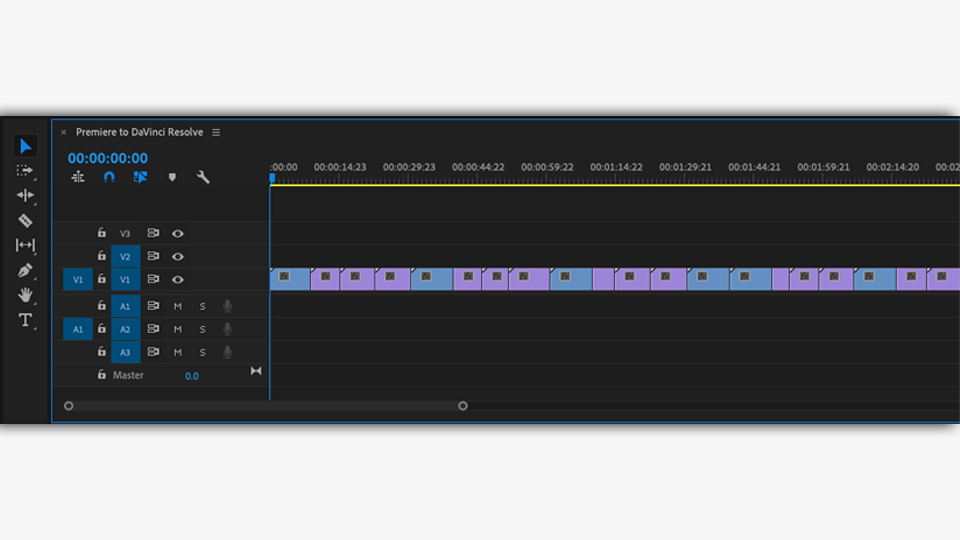
Task: Toggle sync lock on V2 track
Action: (153, 256)
